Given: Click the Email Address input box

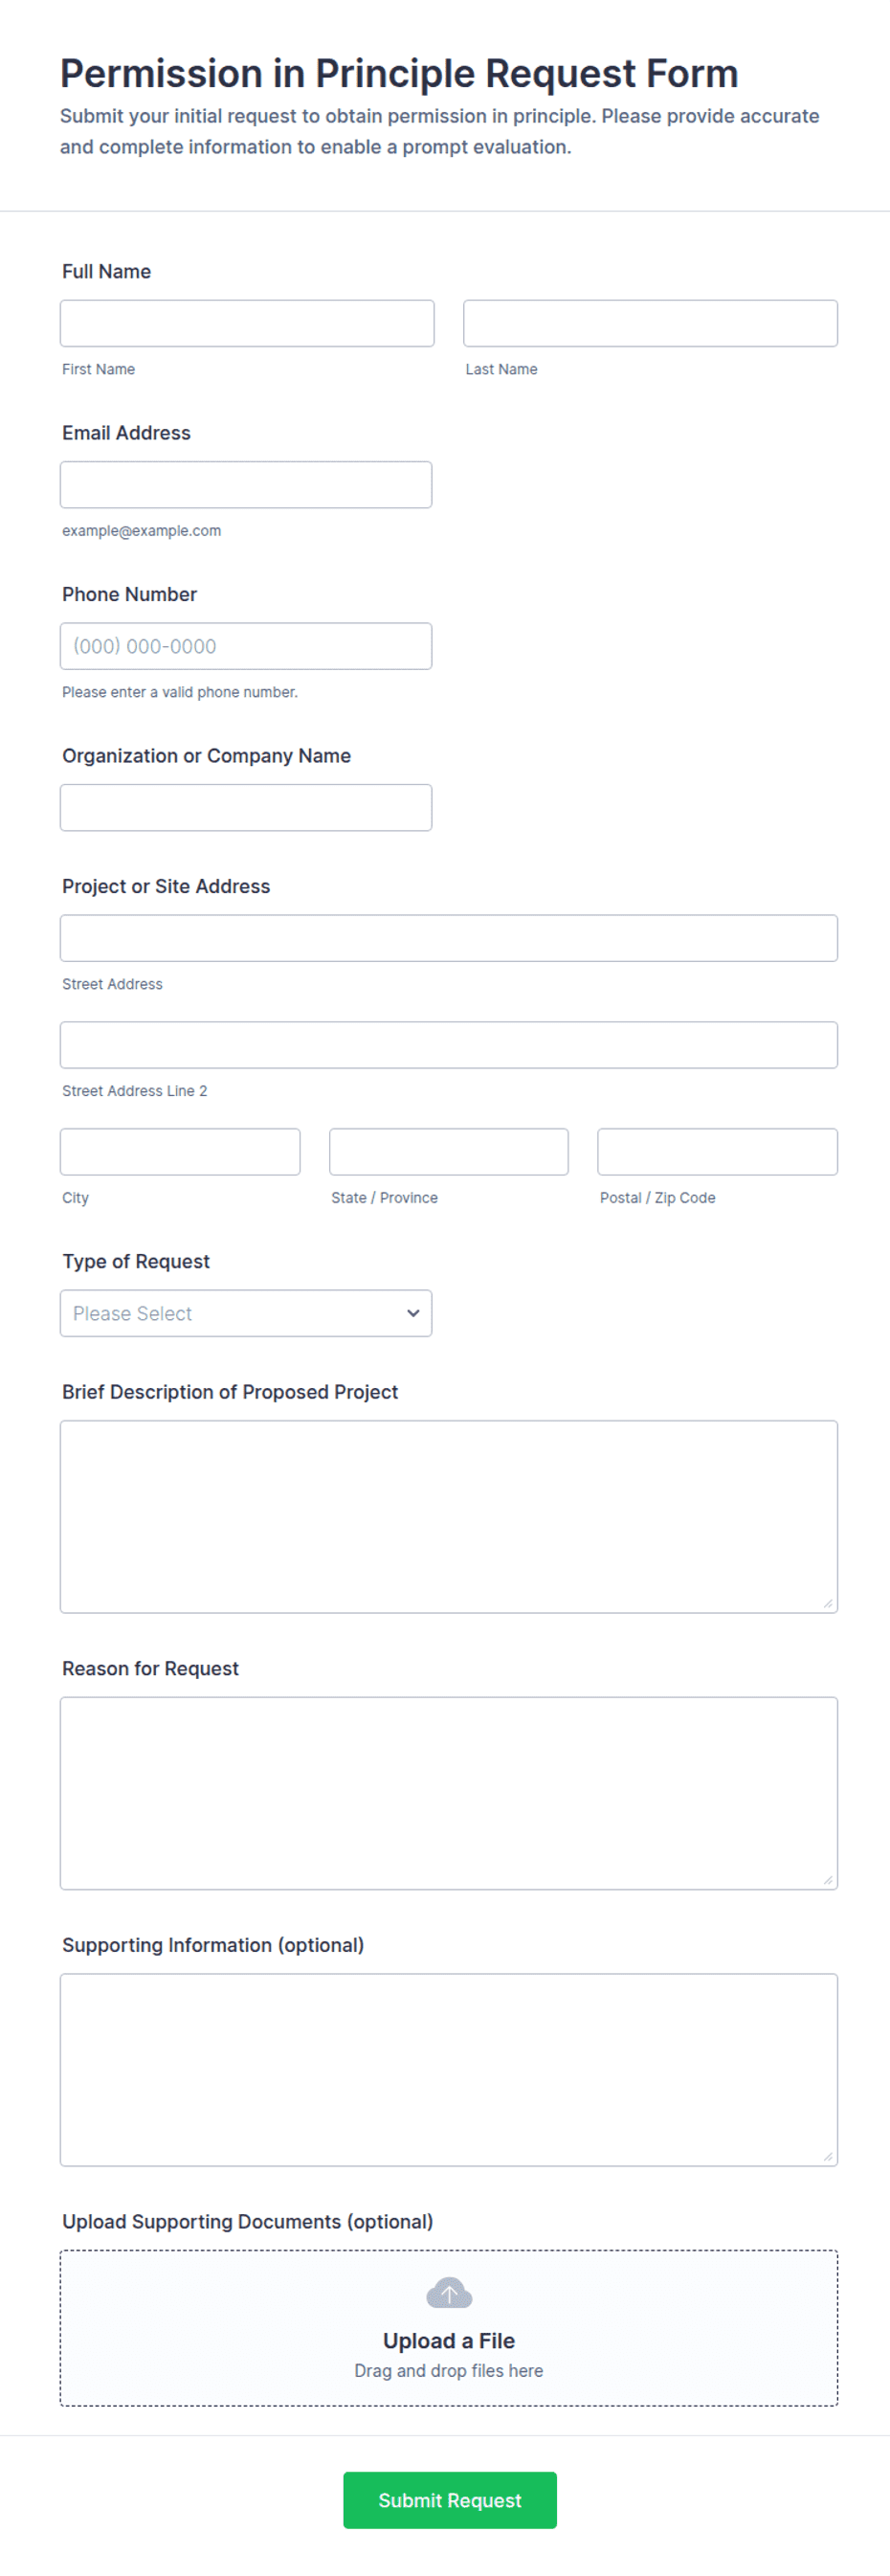Looking at the screenshot, I should click(246, 484).
